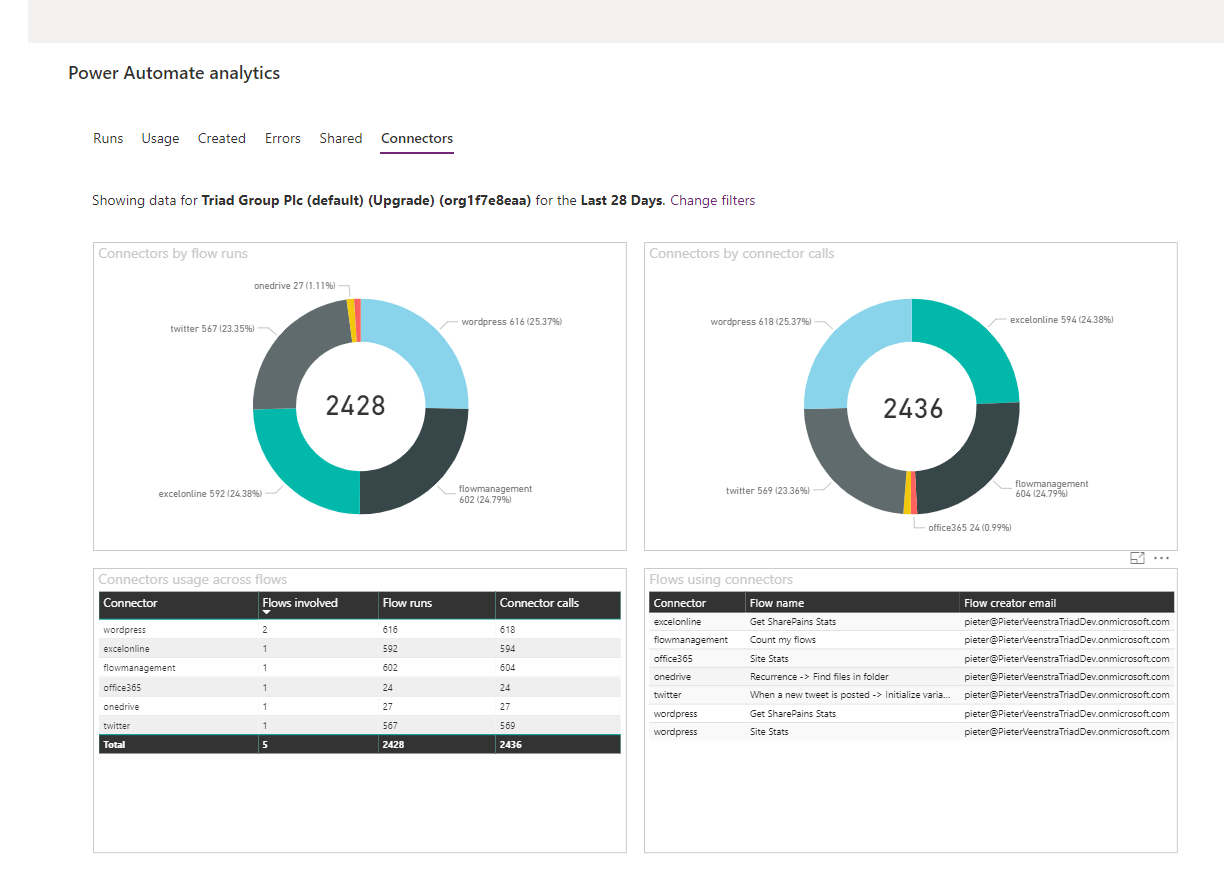Viewport: 1224px width, 876px height.
Task: Click the Power Automate analytics heading
Action: coord(174,73)
